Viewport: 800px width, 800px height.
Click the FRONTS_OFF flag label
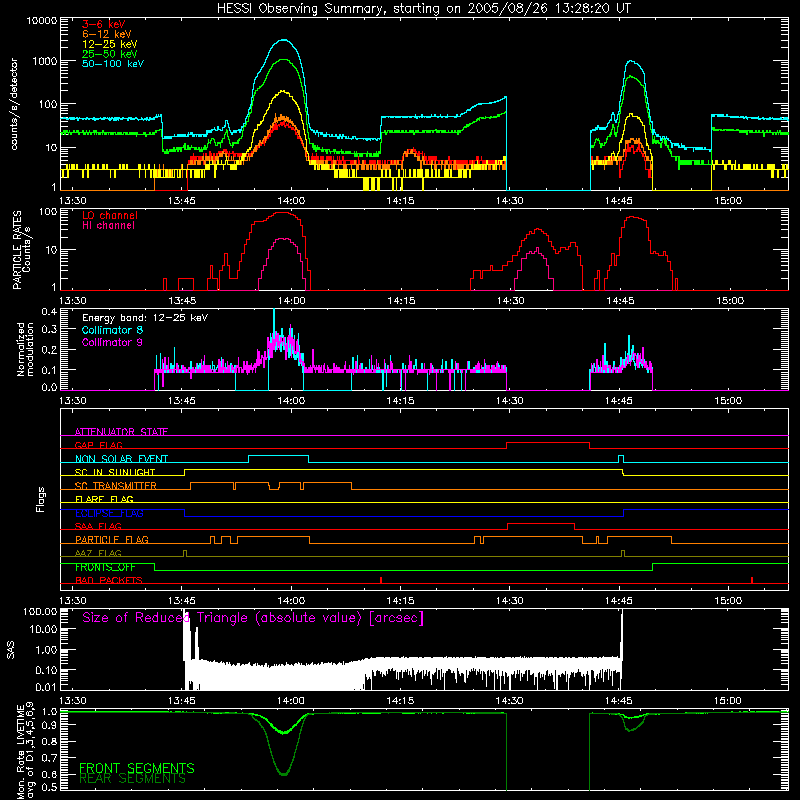(105, 567)
